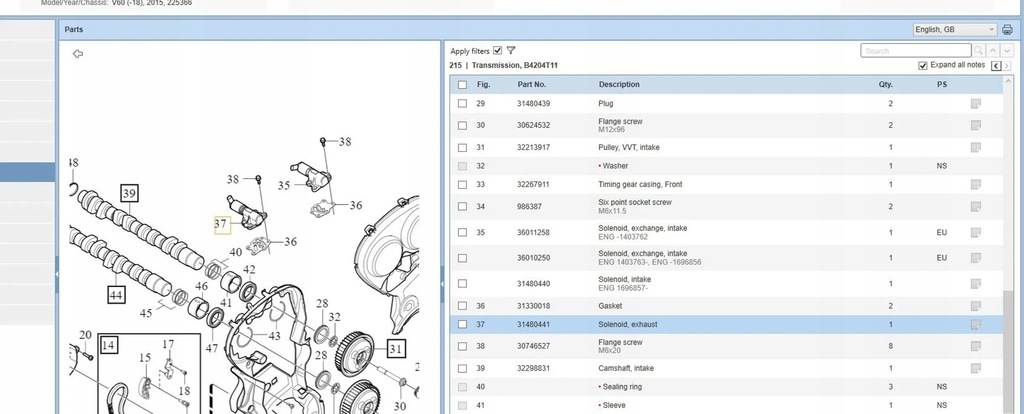Open note icon for part 36010250
Viewport: 1024px width, 414px height.
pos(976,258)
